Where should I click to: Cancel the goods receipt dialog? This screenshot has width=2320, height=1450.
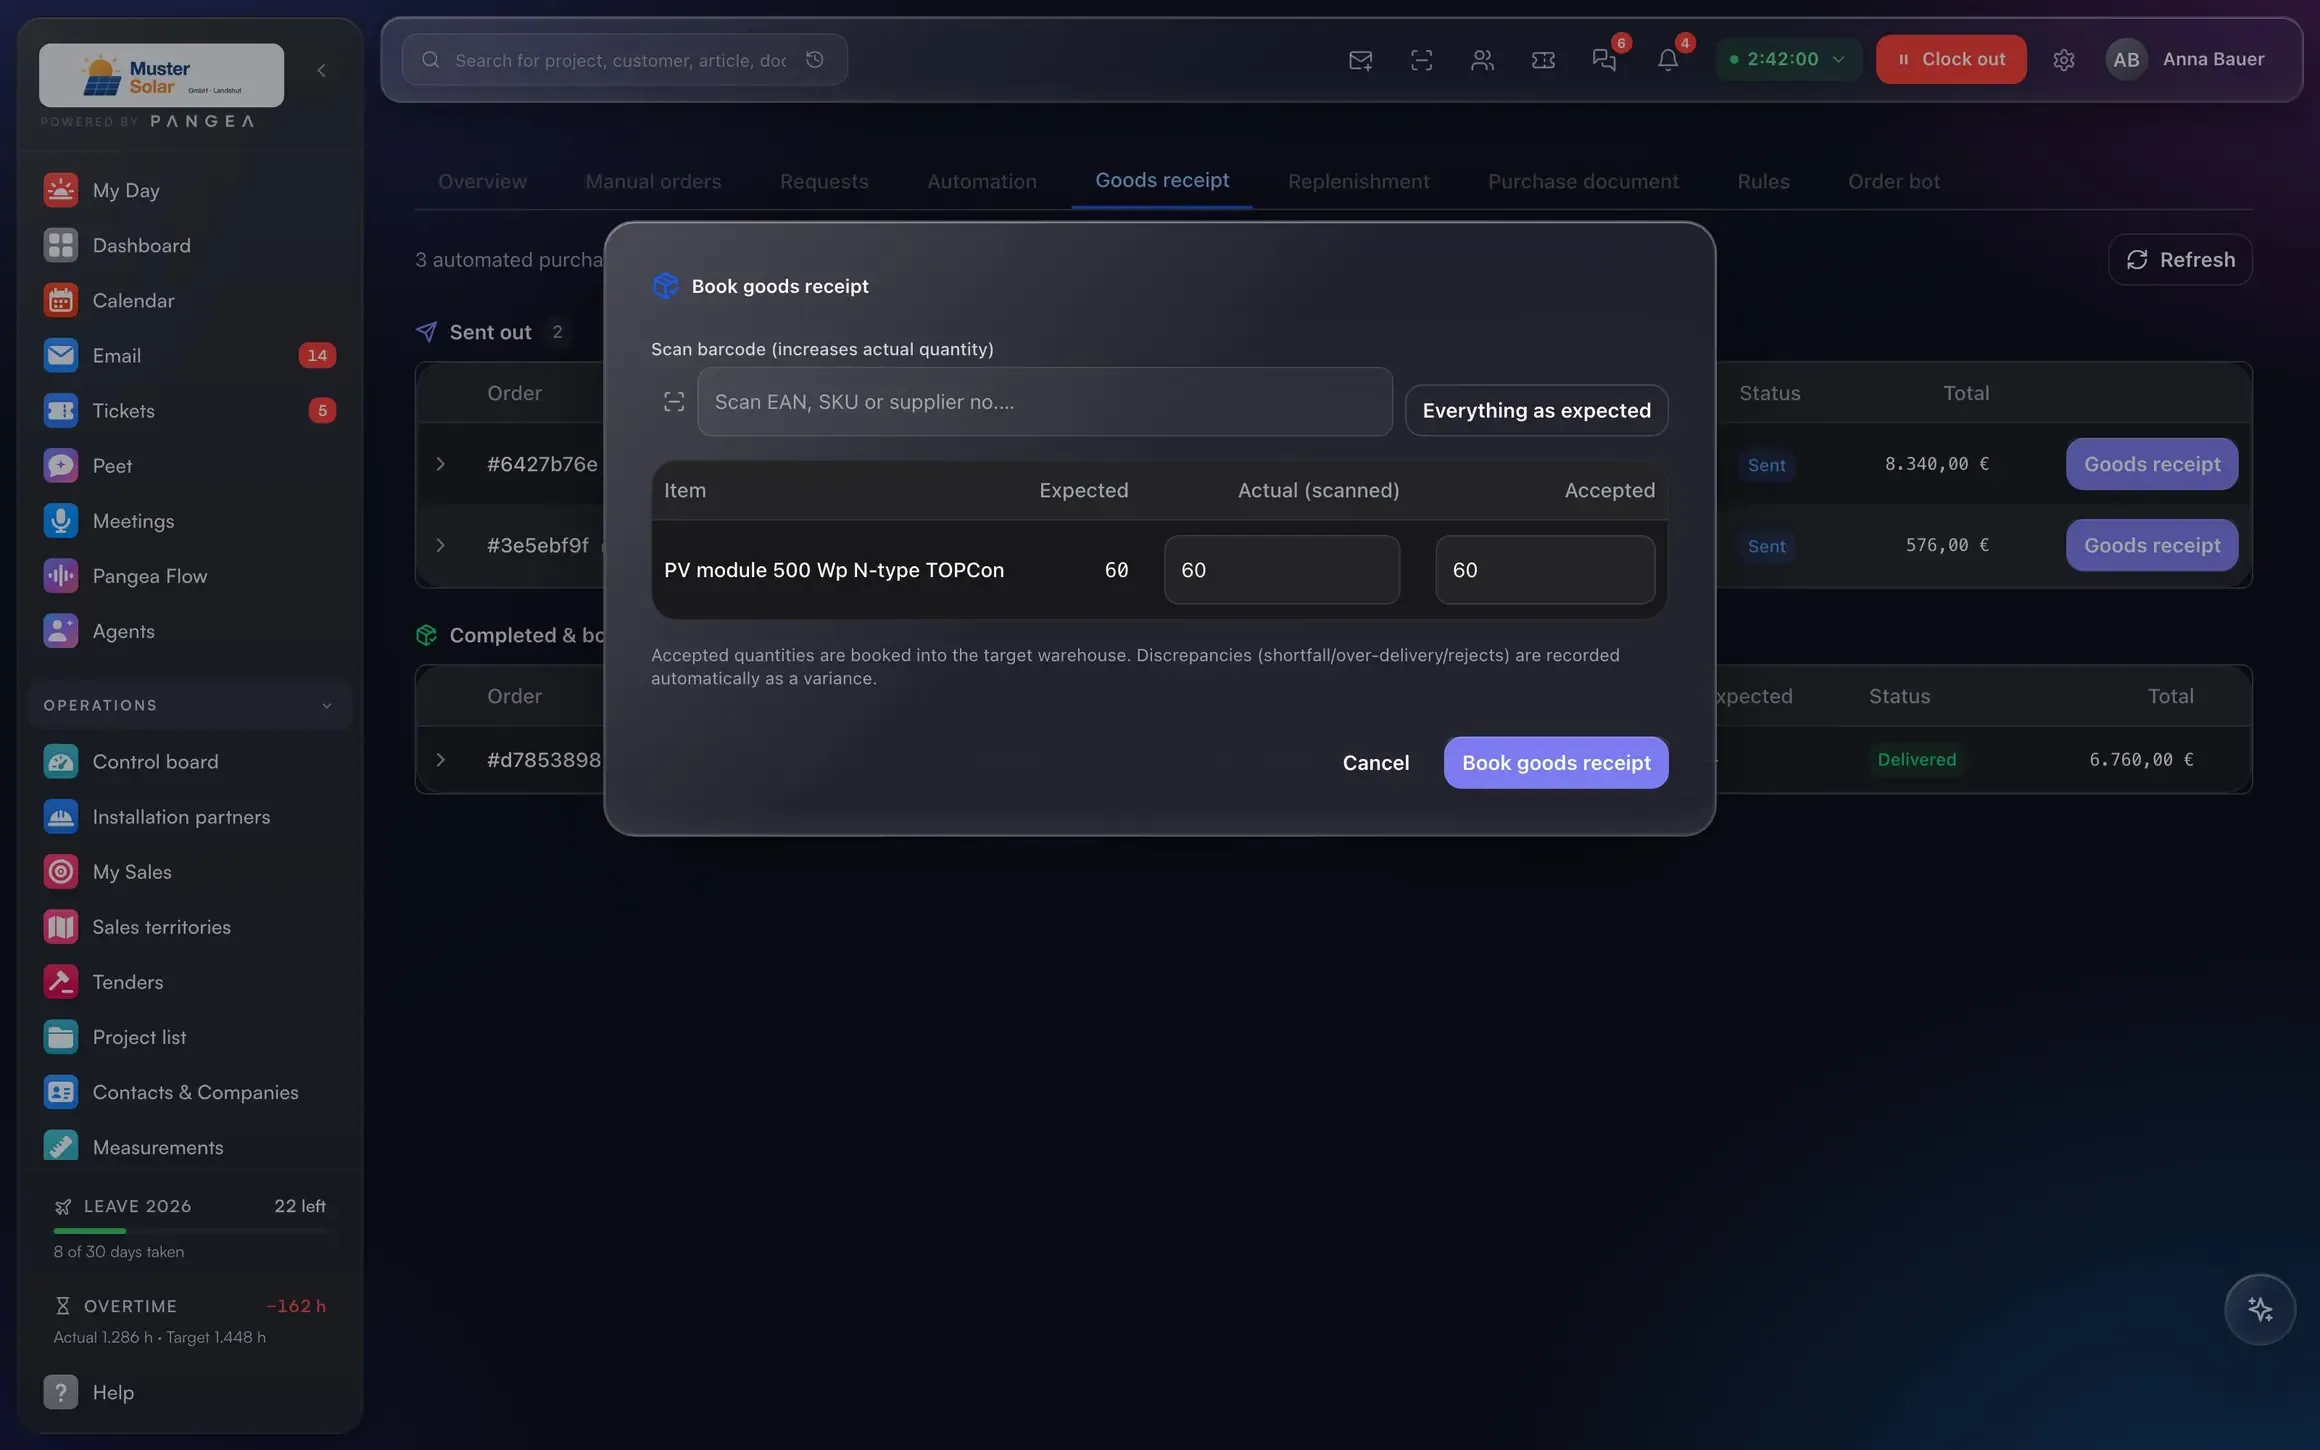point(1375,762)
